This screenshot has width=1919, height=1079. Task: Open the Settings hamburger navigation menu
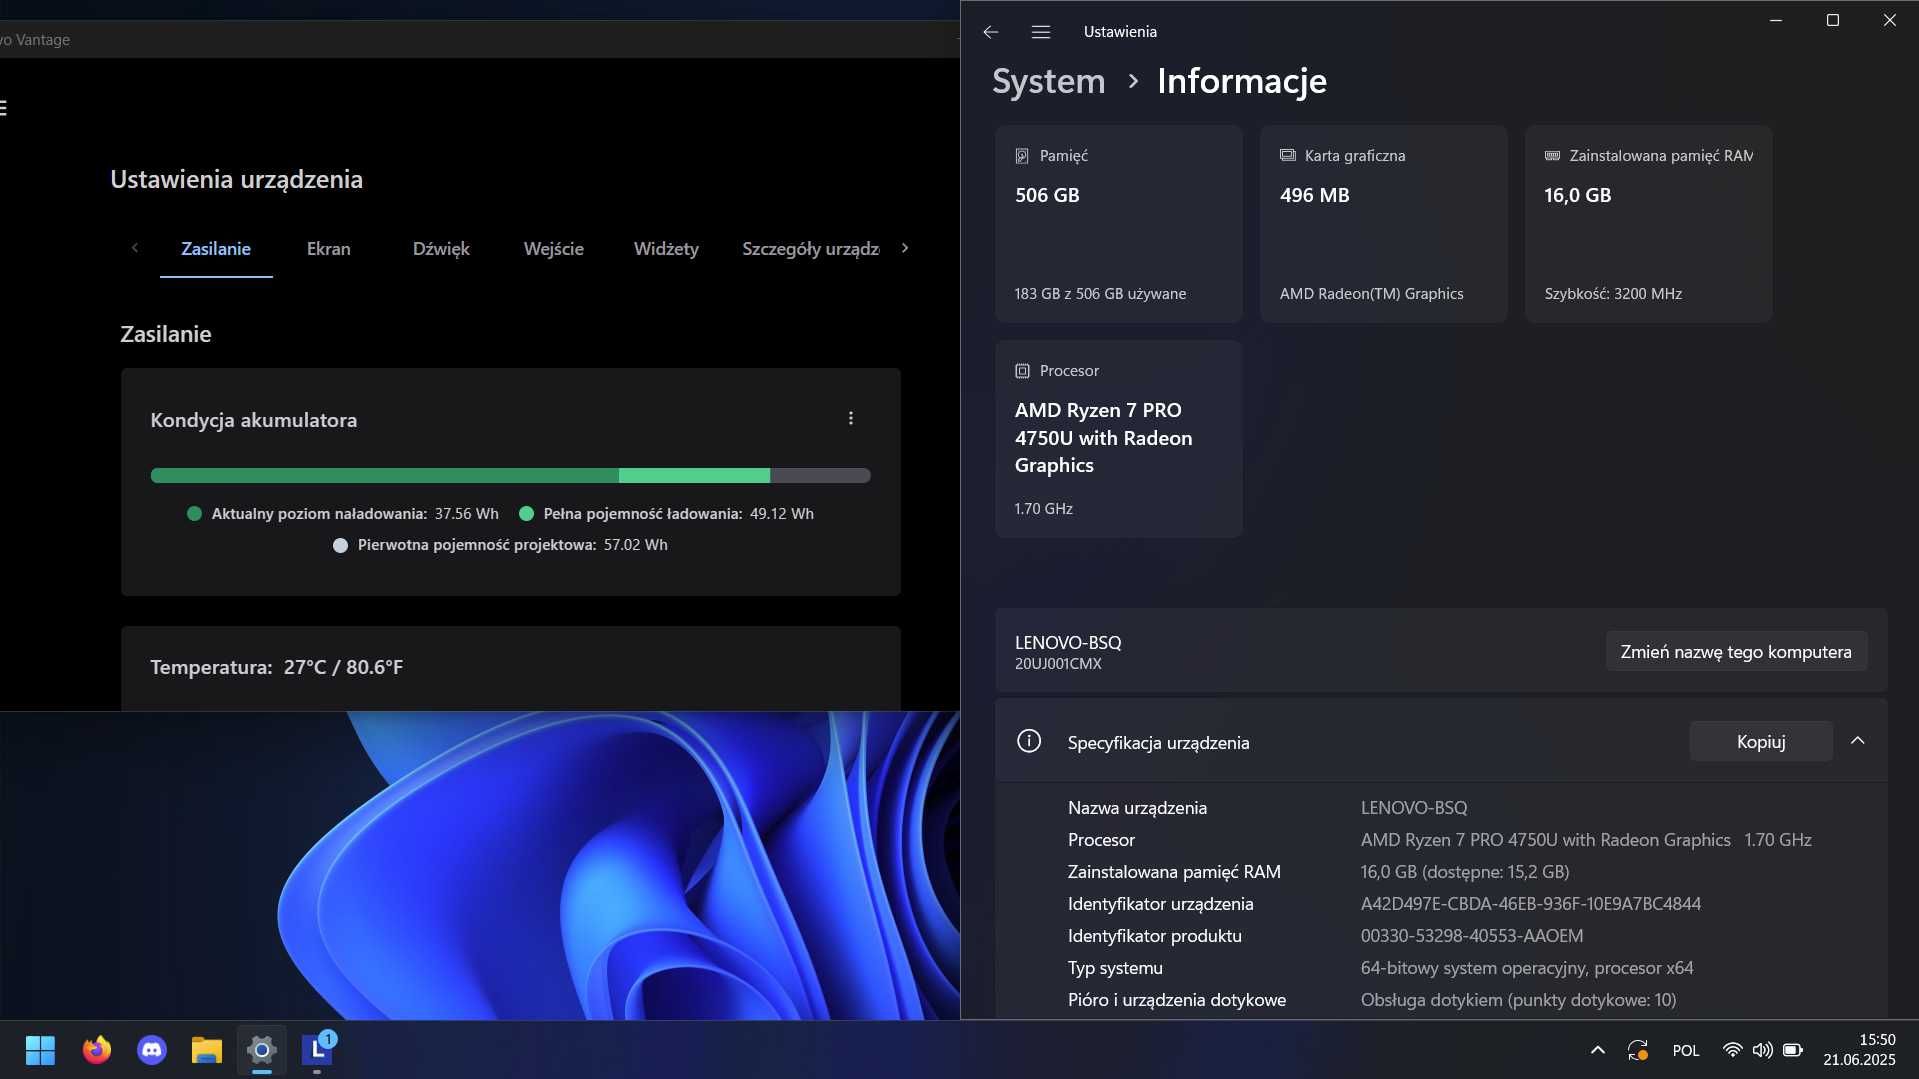point(1040,32)
